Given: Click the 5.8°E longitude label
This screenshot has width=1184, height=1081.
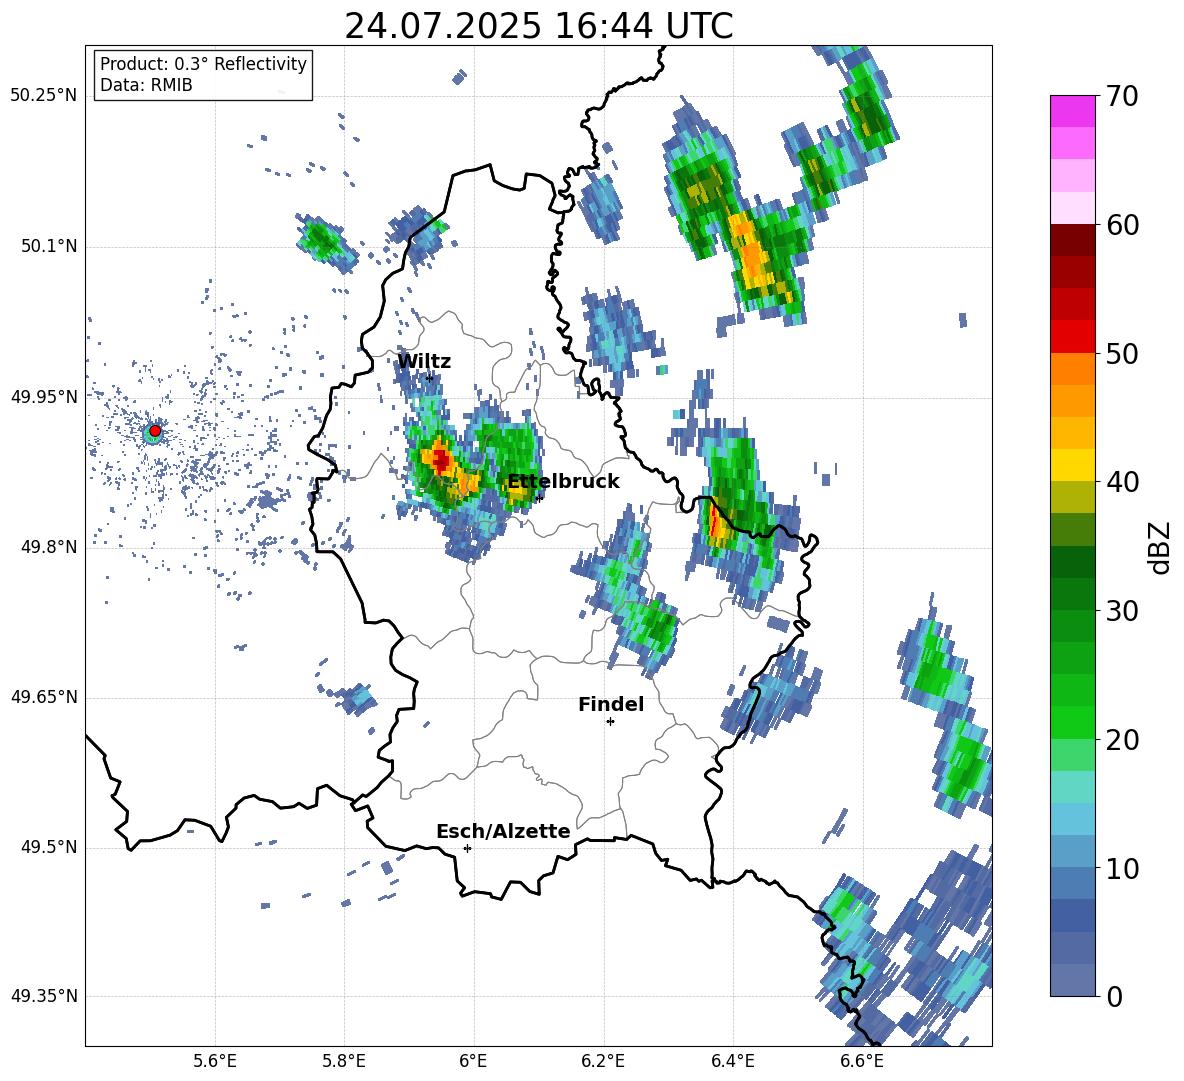Looking at the screenshot, I should pyautogui.click(x=344, y=1061).
